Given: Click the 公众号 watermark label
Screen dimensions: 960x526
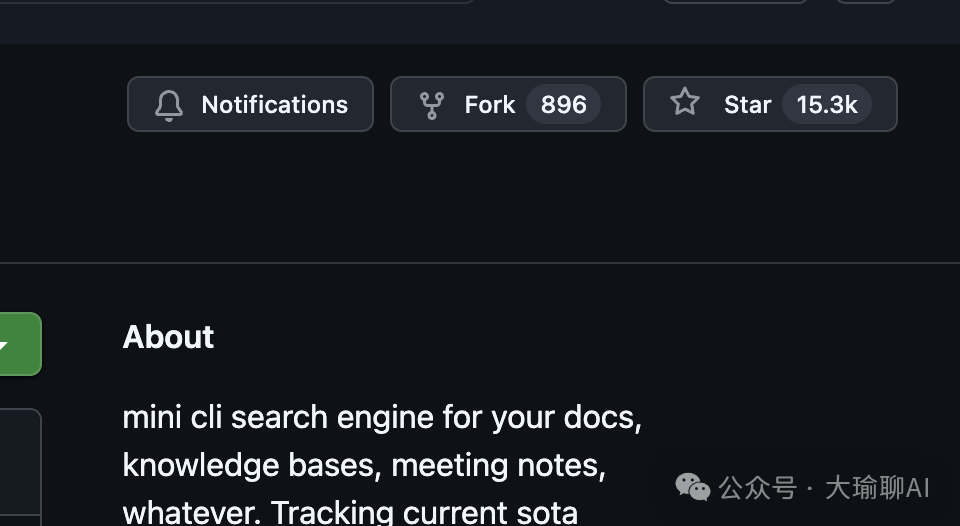Looking at the screenshot, I should pos(757,488).
